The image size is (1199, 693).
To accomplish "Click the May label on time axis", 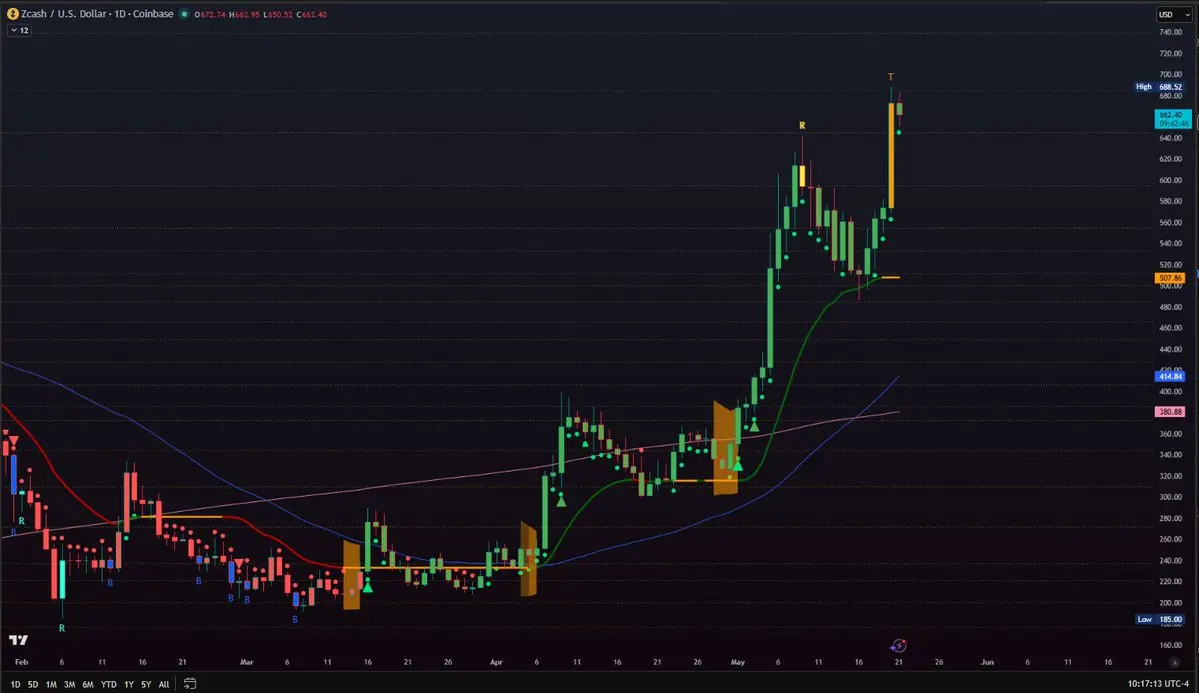I will point(737,662).
